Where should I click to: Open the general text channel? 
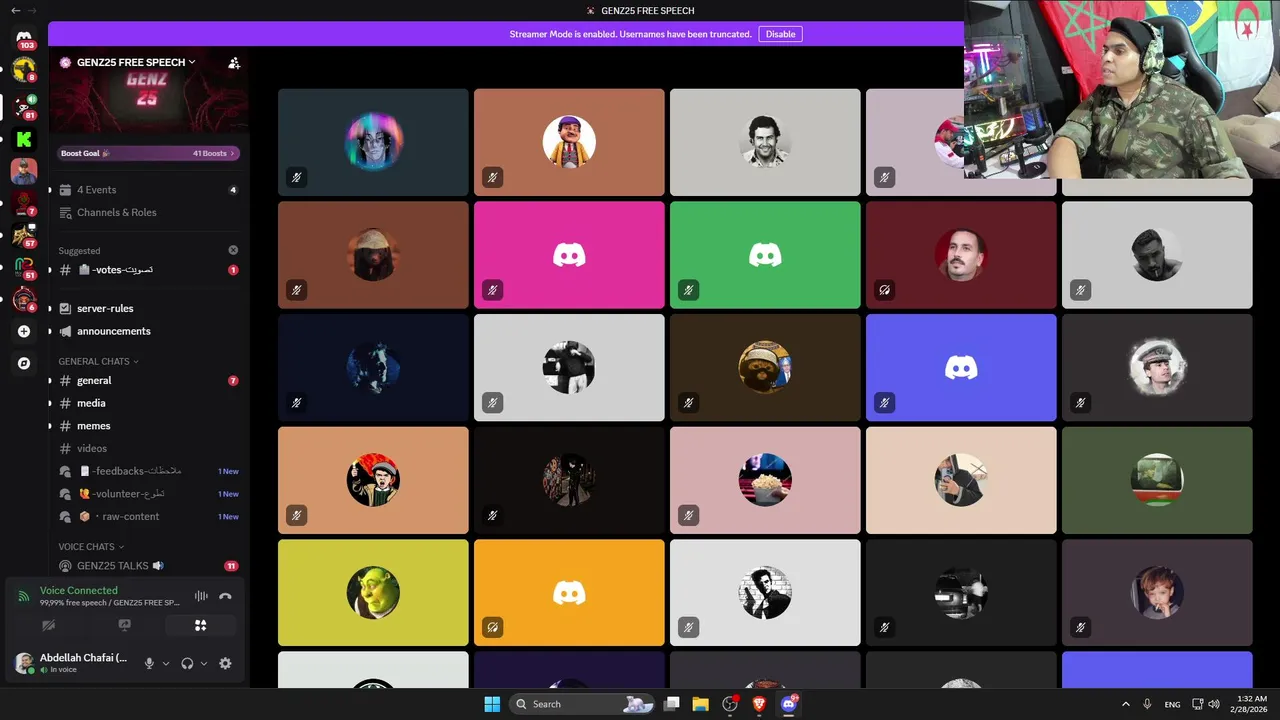click(x=148, y=380)
